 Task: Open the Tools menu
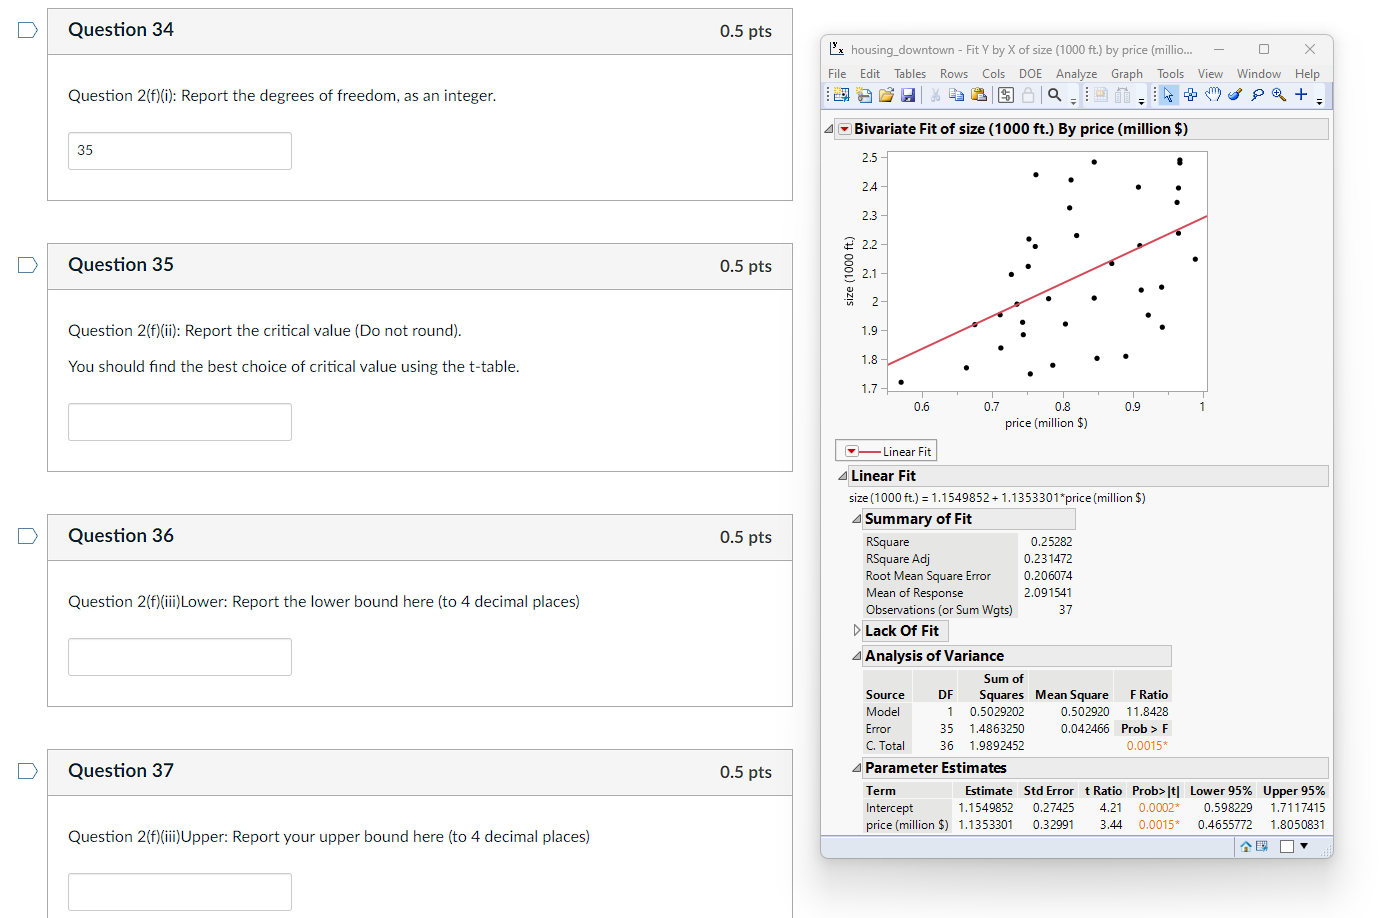[x=1170, y=74]
